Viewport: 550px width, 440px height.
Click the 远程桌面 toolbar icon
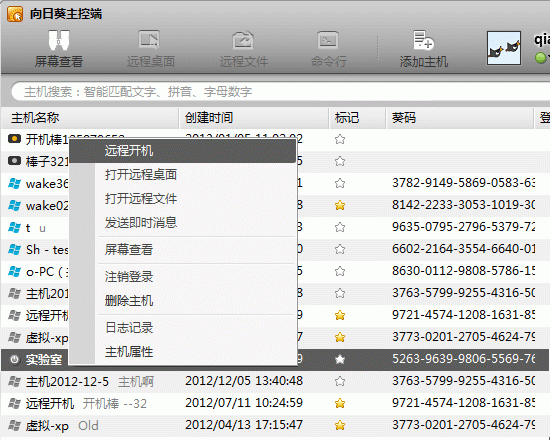(149, 40)
